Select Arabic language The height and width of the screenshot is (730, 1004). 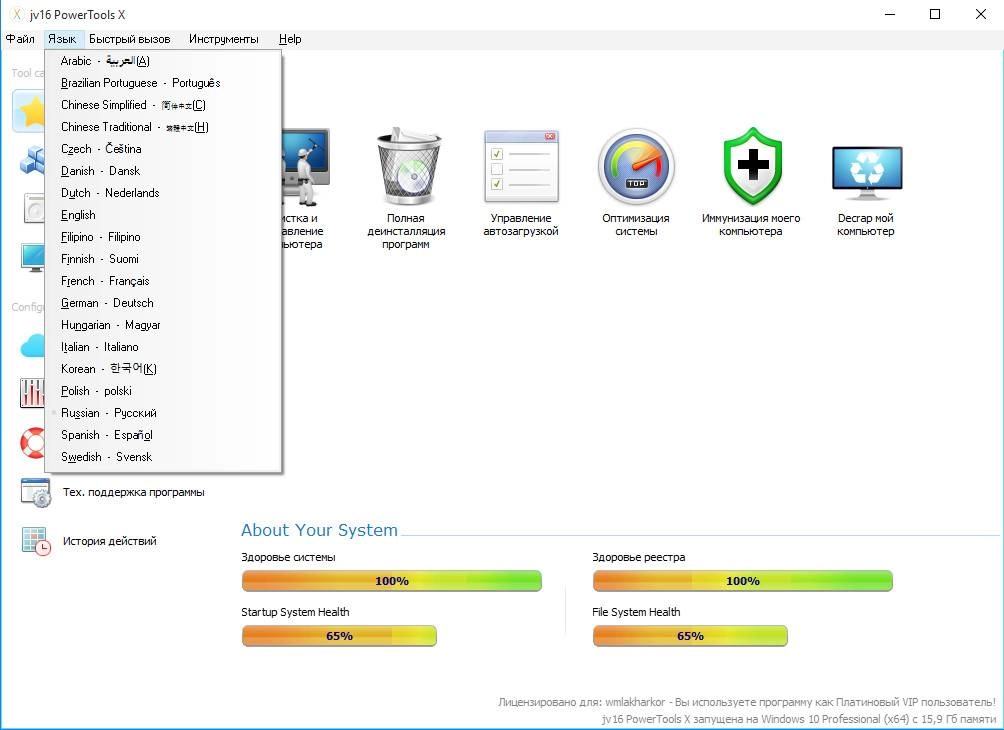tap(163, 61)
